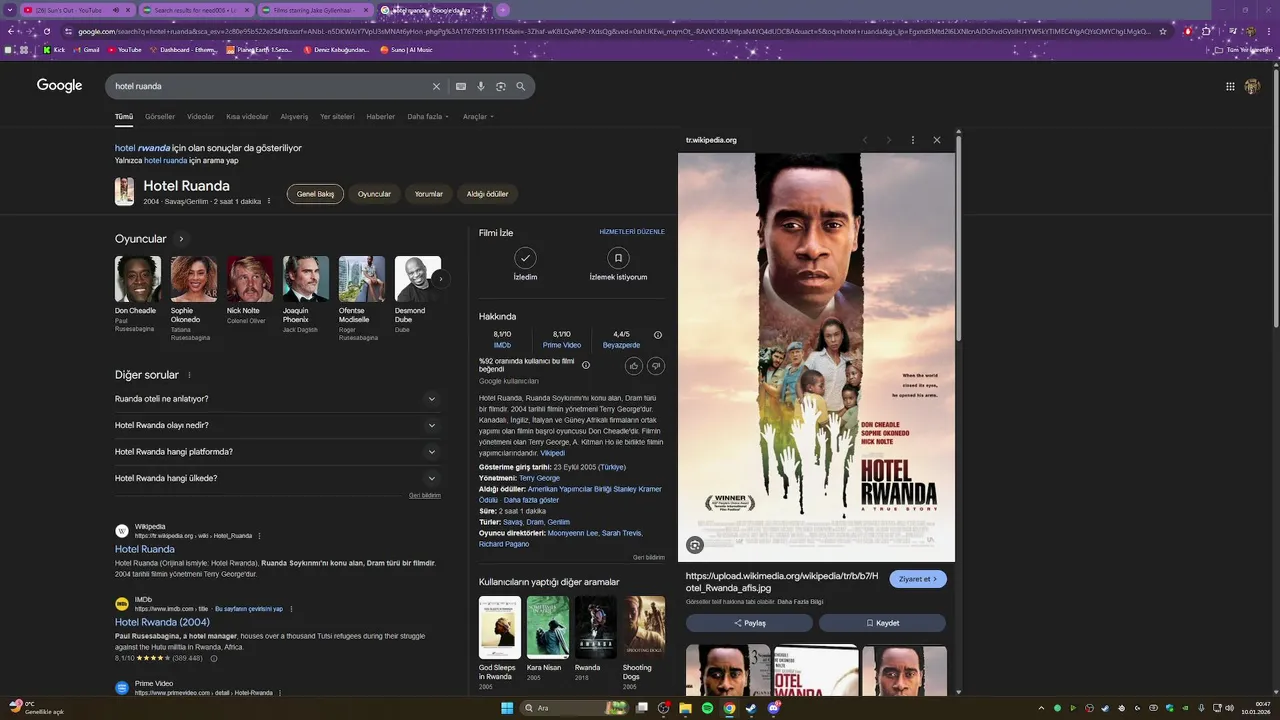
Task: Open a new browser tab
Action: (x=503, y=10)
